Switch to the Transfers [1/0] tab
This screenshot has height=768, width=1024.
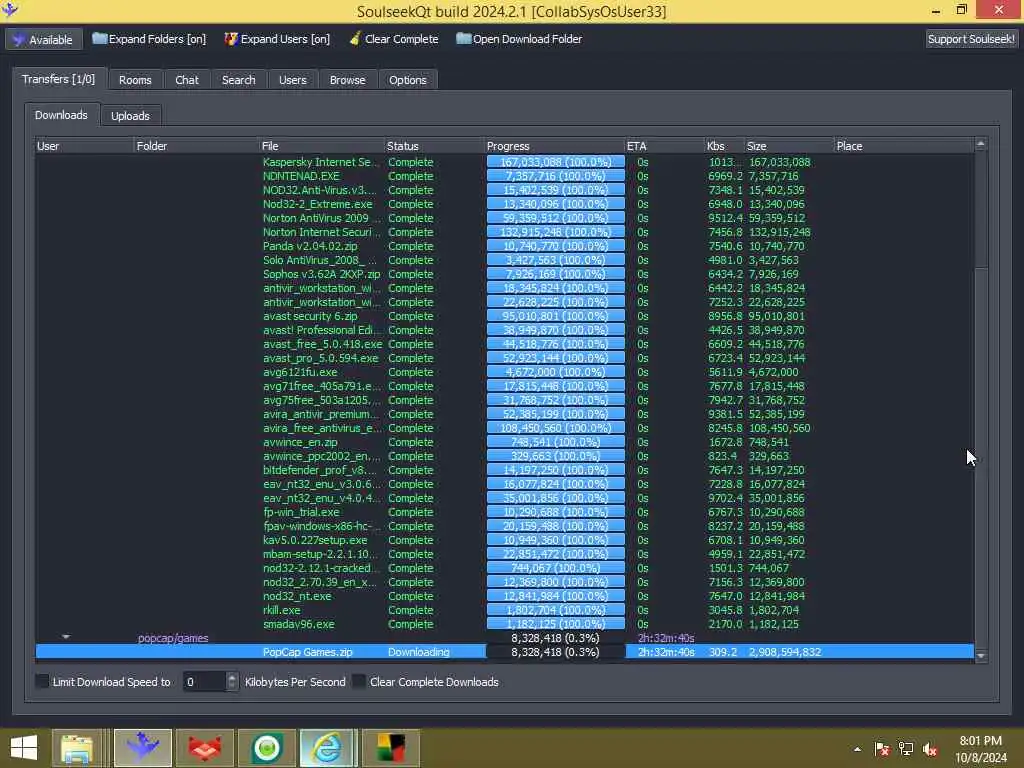pyautogui.click(x=59, y=79)
